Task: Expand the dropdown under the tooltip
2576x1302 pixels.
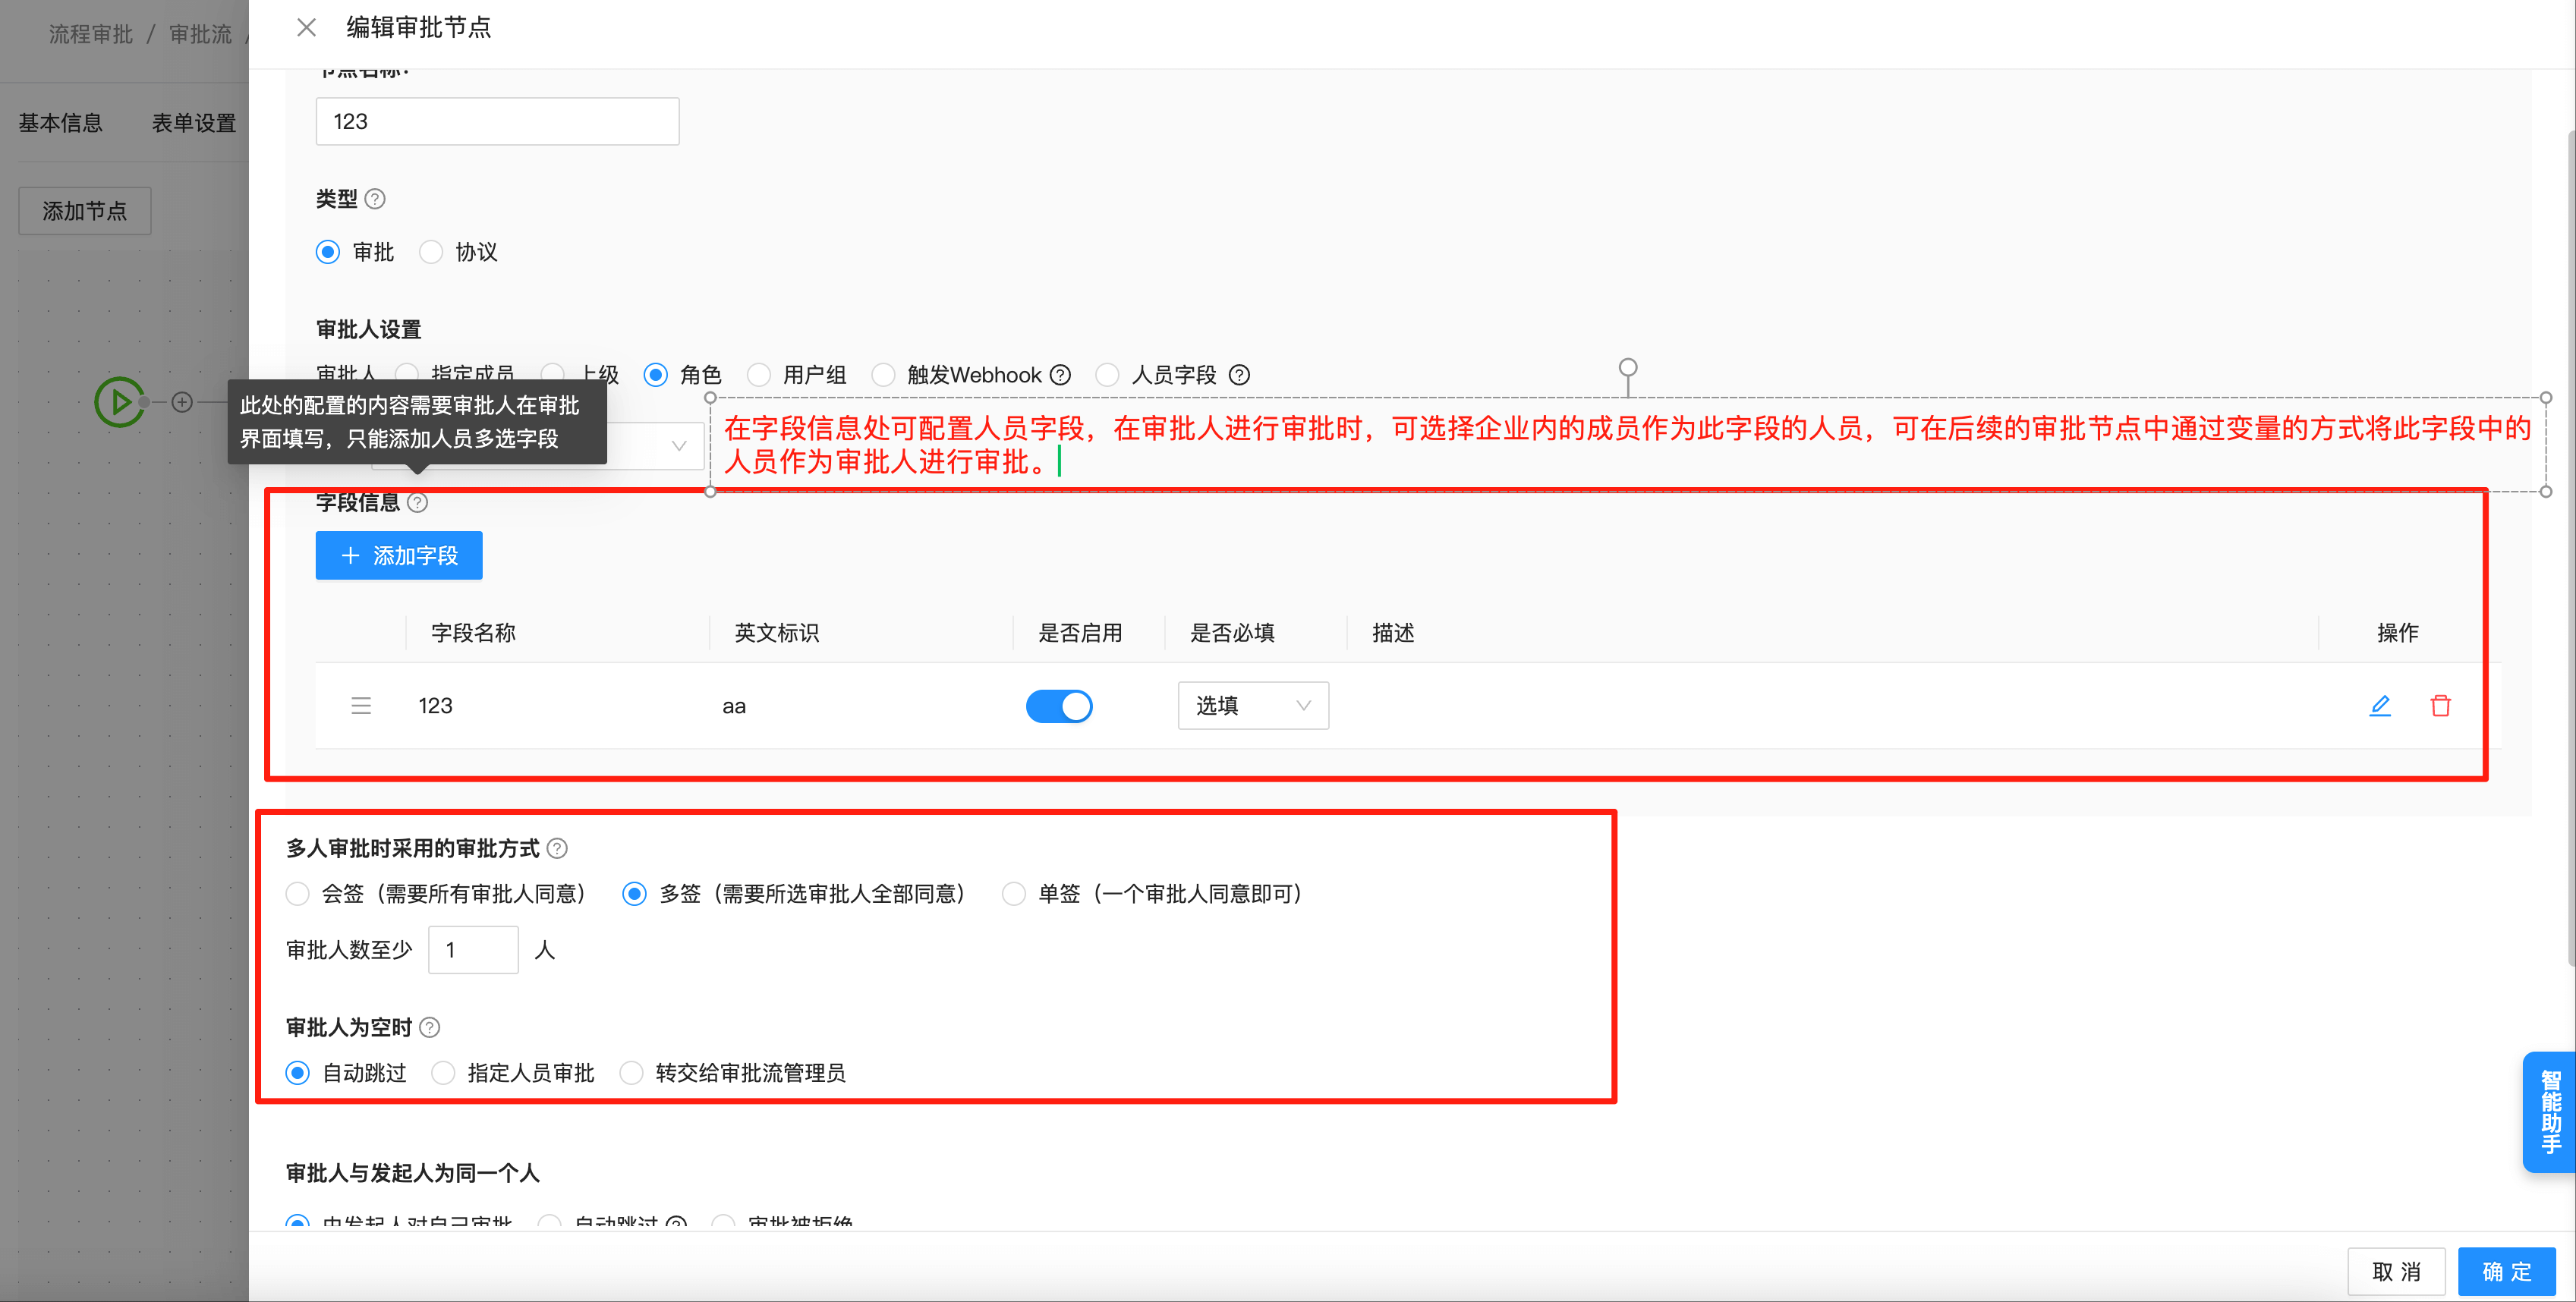Action: click(x=678, y=446)
